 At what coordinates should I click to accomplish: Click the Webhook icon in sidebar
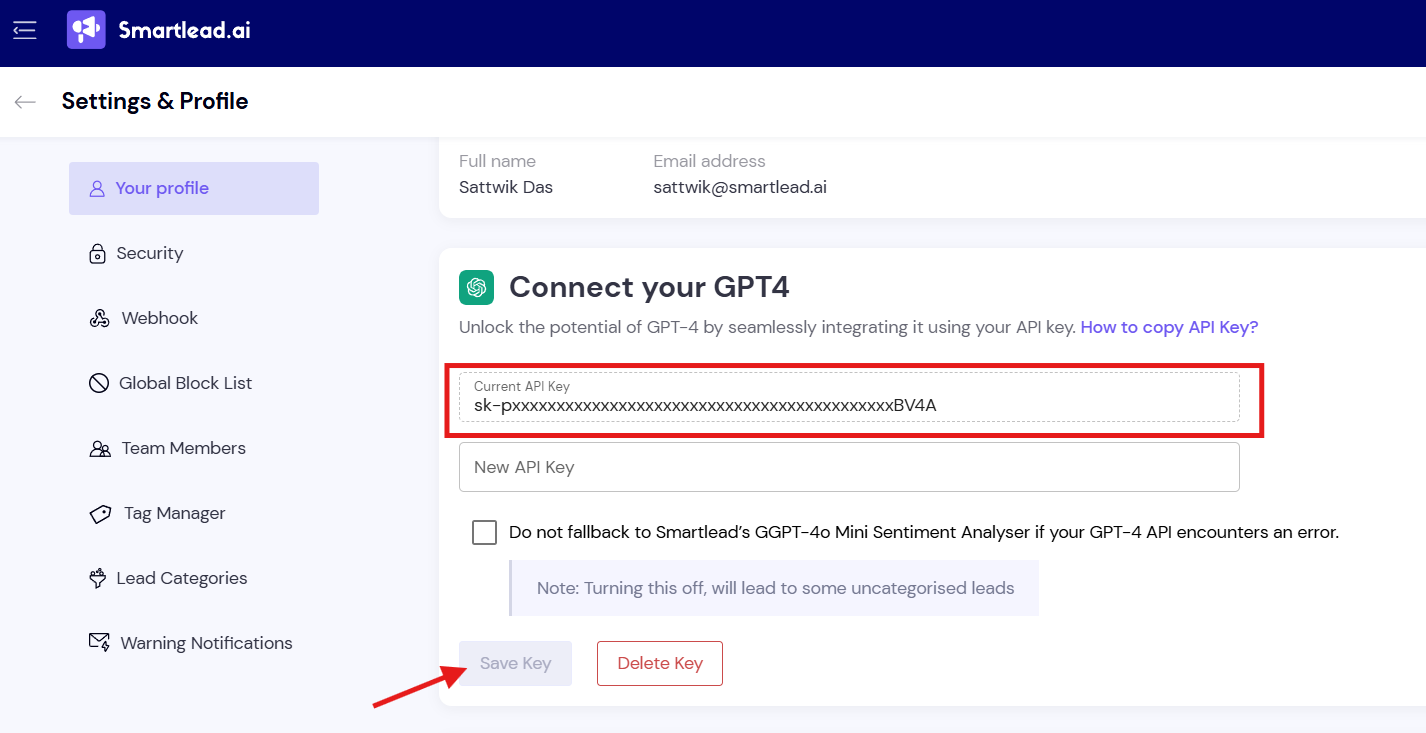[x=99, y=319]
